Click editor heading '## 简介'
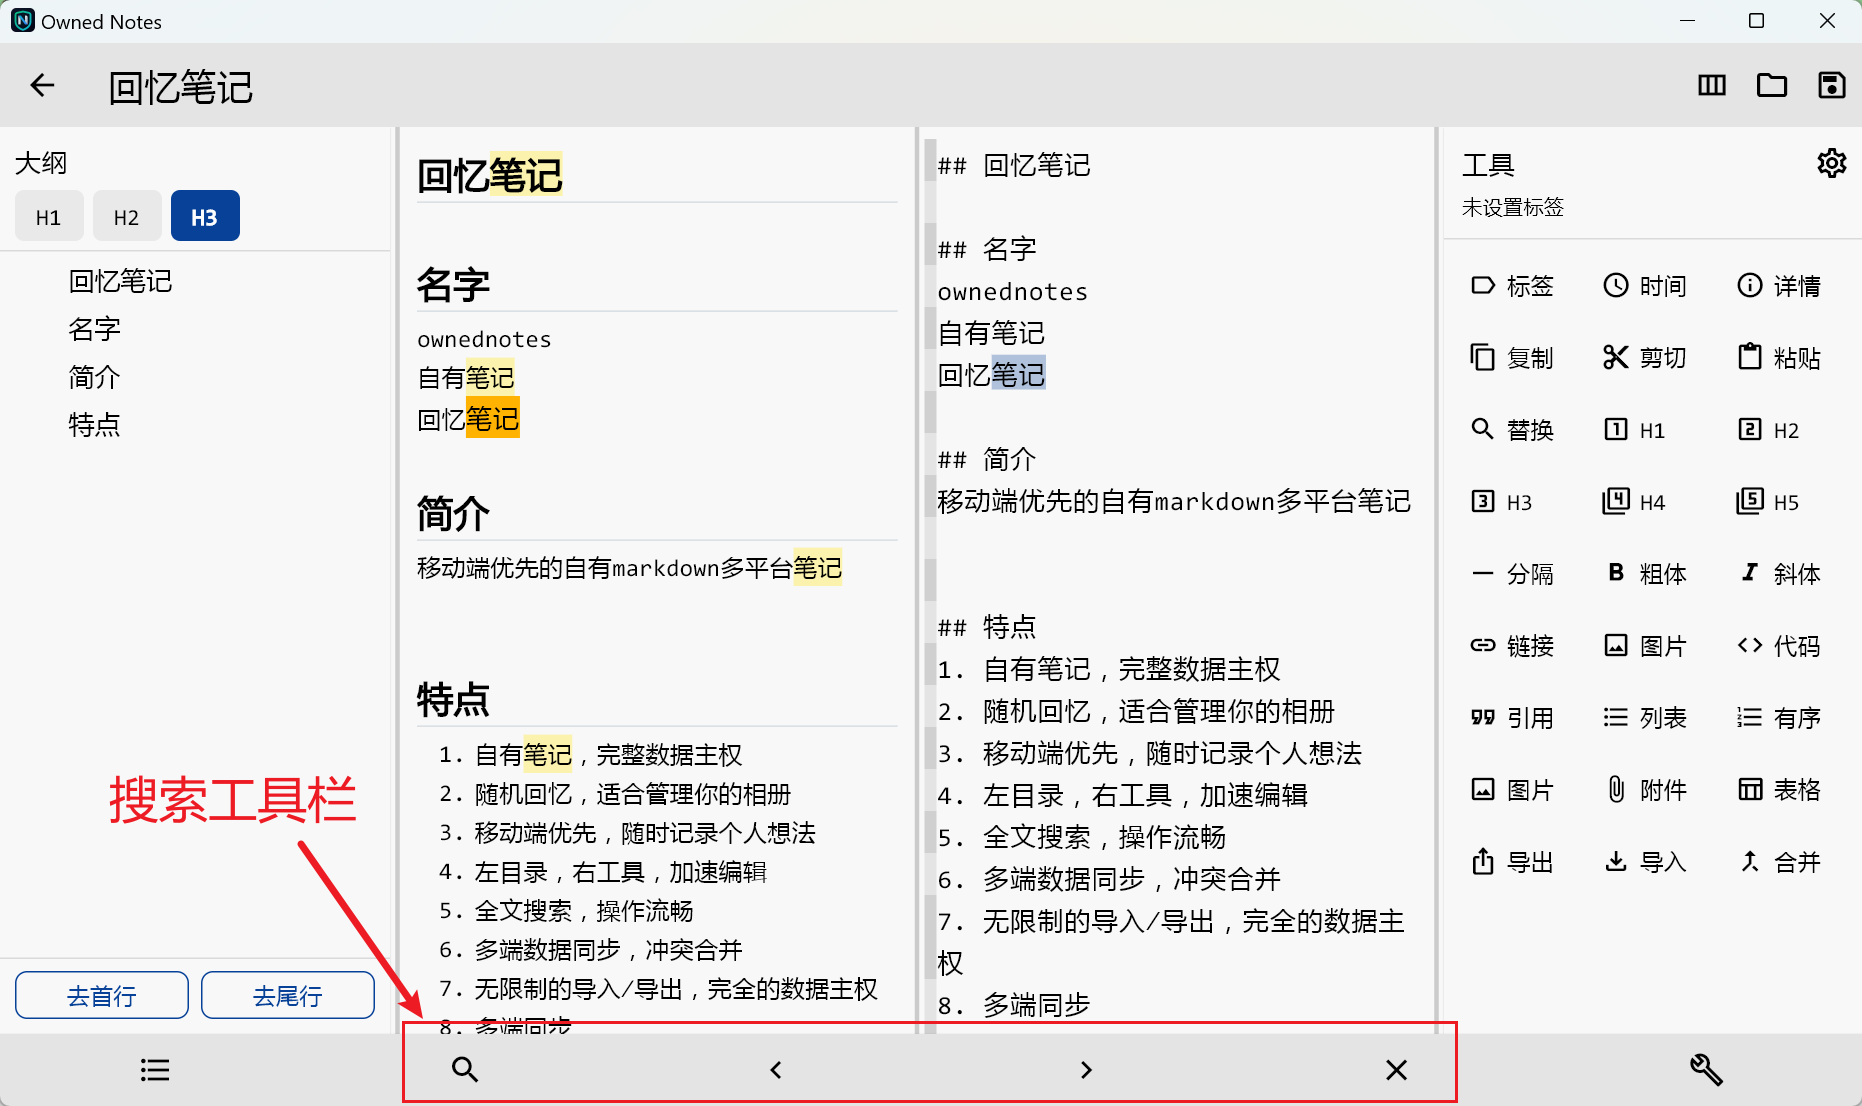This screenshot has height=1106, width=1862. [986, 459]
